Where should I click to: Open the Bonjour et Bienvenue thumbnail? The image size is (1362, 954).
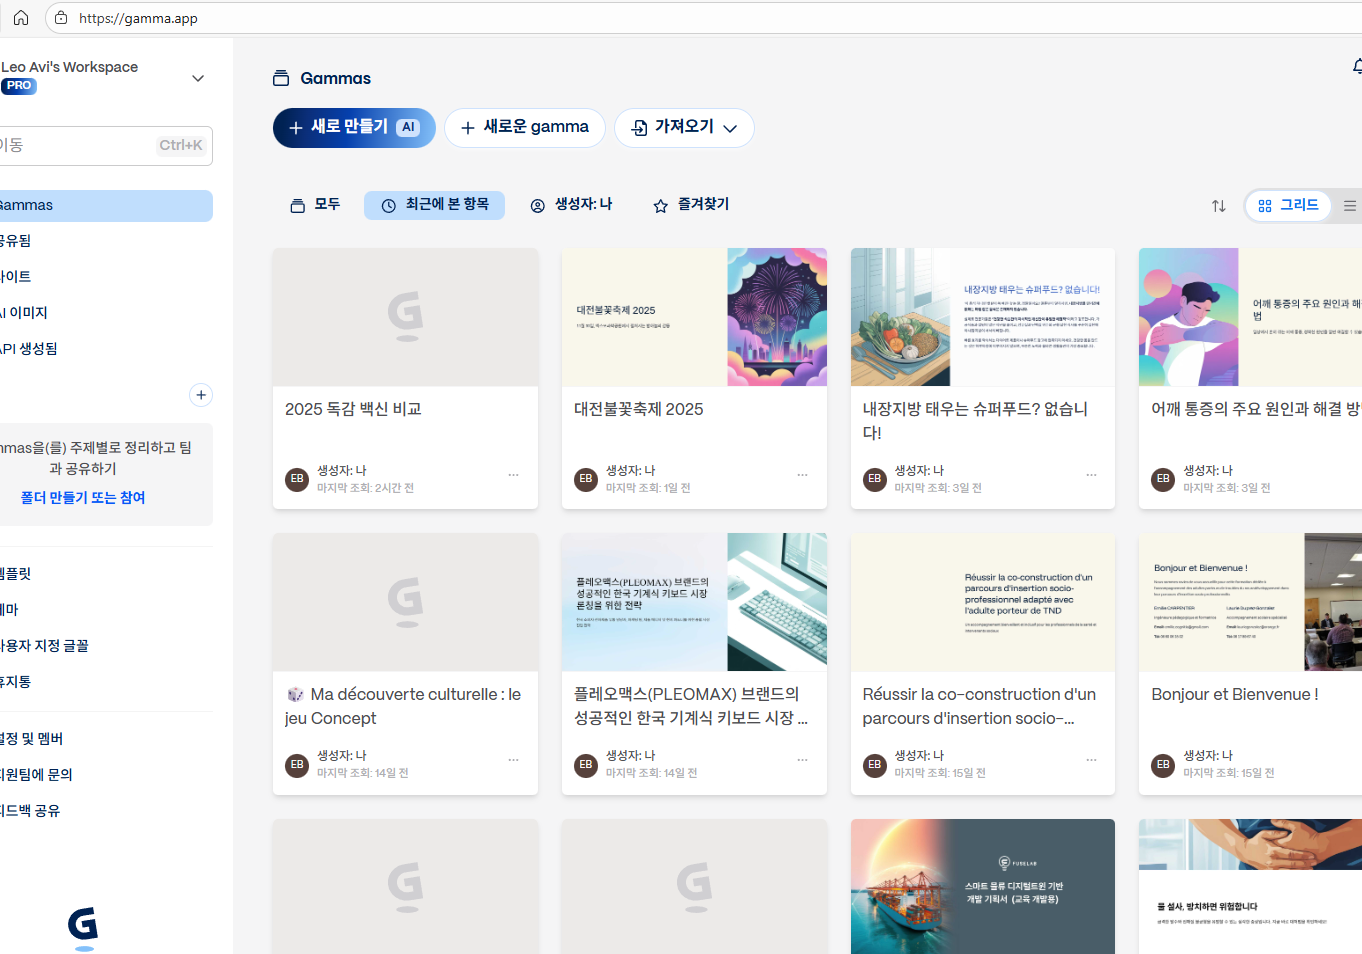(1250, 602)
